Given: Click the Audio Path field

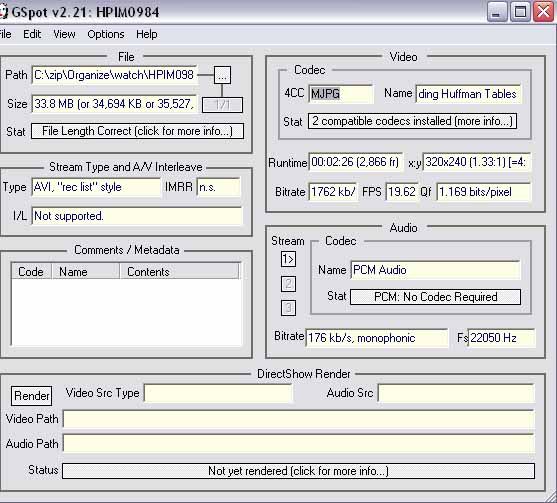Looking at the screenshot, I should point(298,443).
